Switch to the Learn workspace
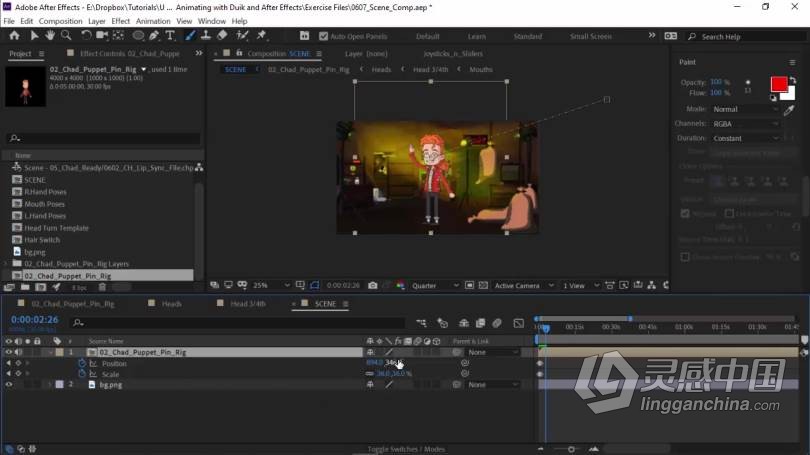The image size is (810, 455). (476, 36)
